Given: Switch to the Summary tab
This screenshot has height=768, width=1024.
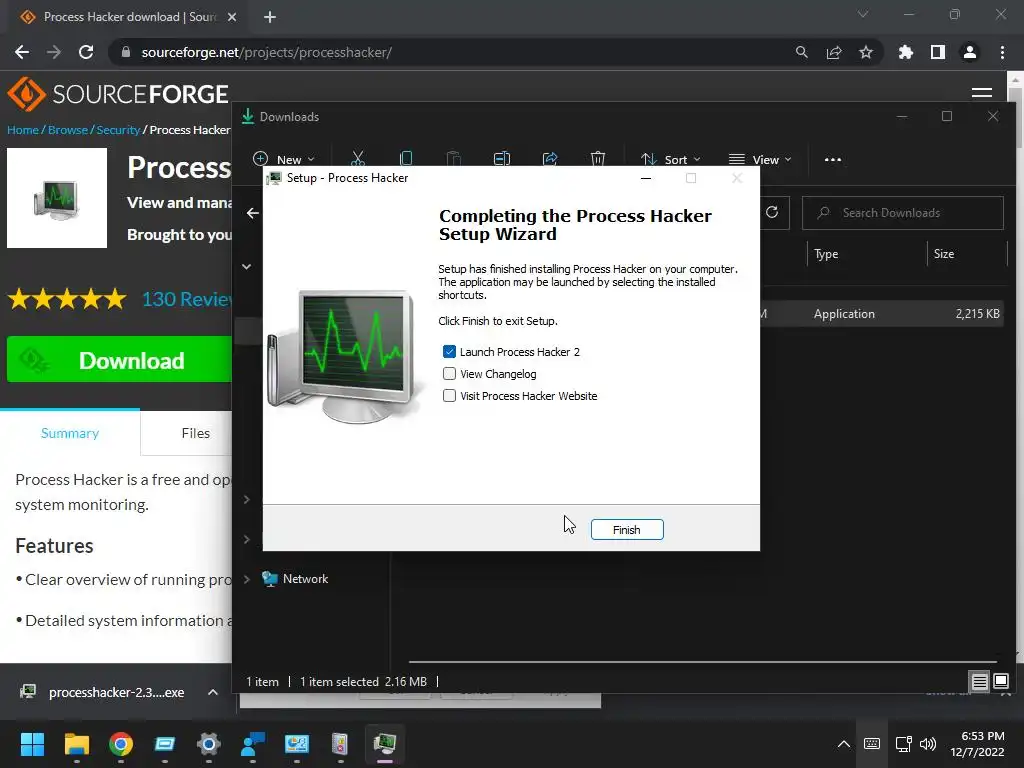Looking at the screenshot, I should [70, 433].
